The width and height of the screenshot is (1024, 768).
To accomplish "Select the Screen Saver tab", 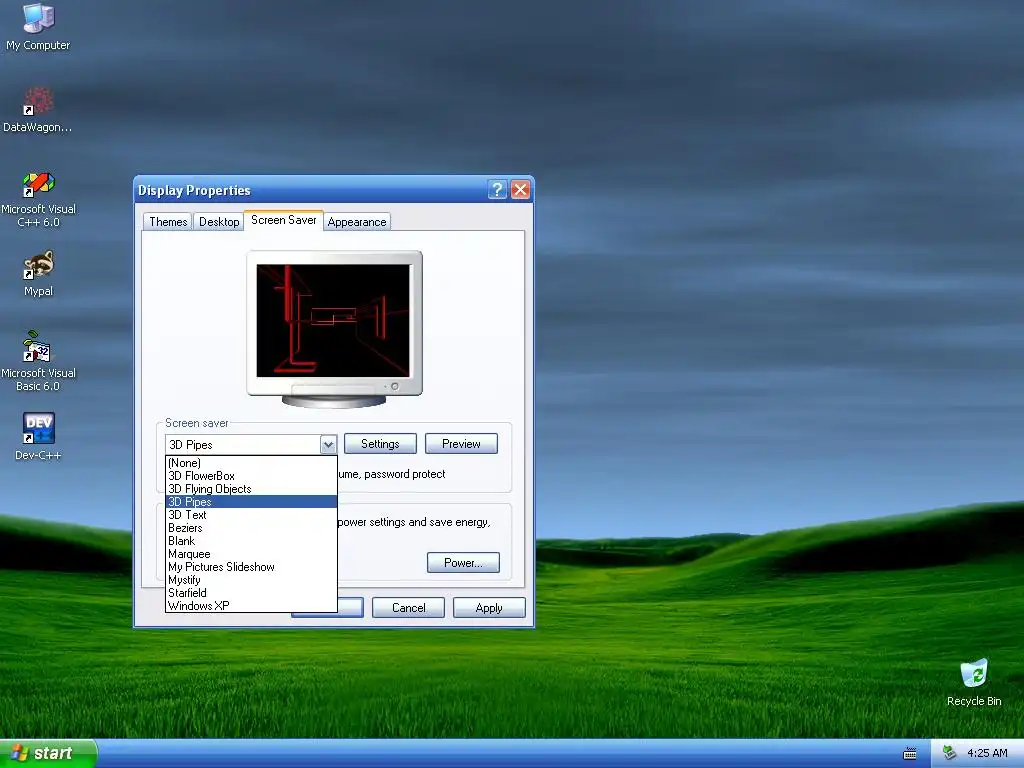I will (283, 220).
